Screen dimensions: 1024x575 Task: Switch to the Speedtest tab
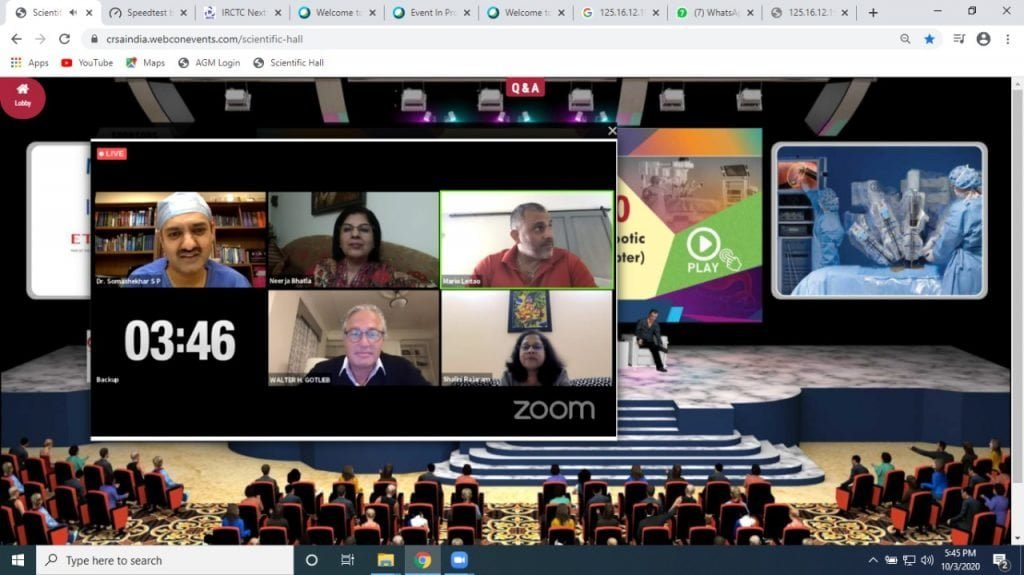pos(145,13)
